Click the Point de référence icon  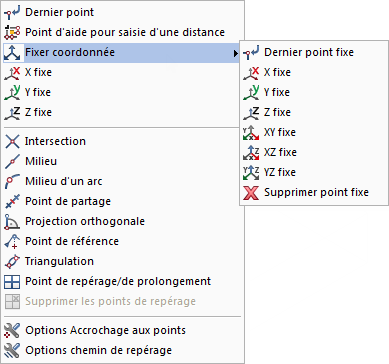click(12, 242)
